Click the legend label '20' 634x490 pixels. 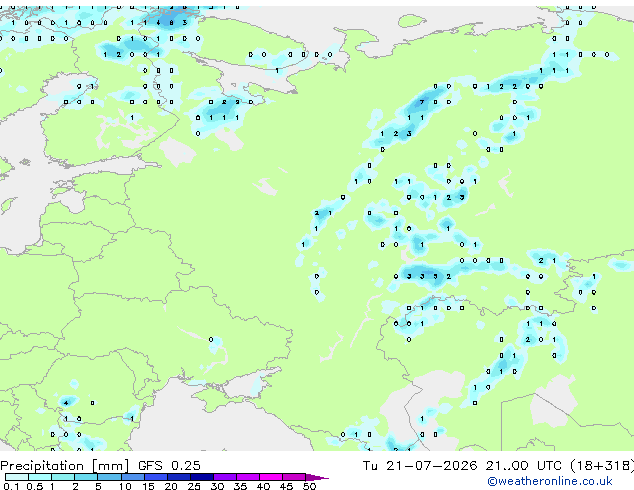pyautogui.click(x=171, y=486)
